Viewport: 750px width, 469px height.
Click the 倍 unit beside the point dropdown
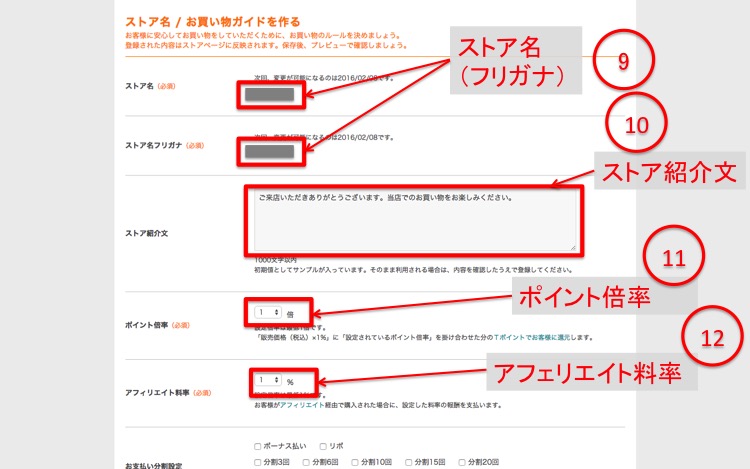(290, 315)
